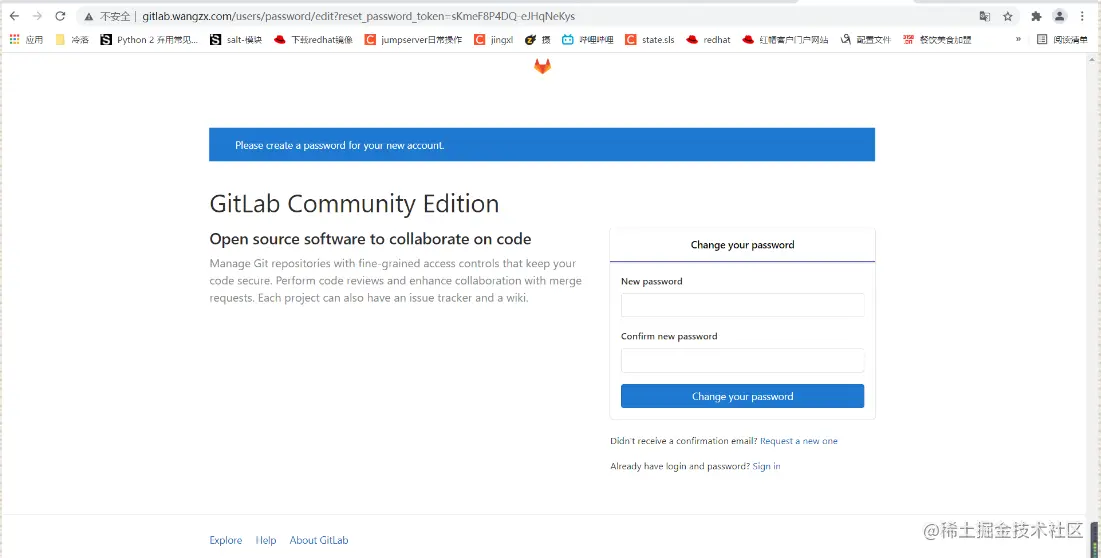Open the redhat bookmark

708,40
